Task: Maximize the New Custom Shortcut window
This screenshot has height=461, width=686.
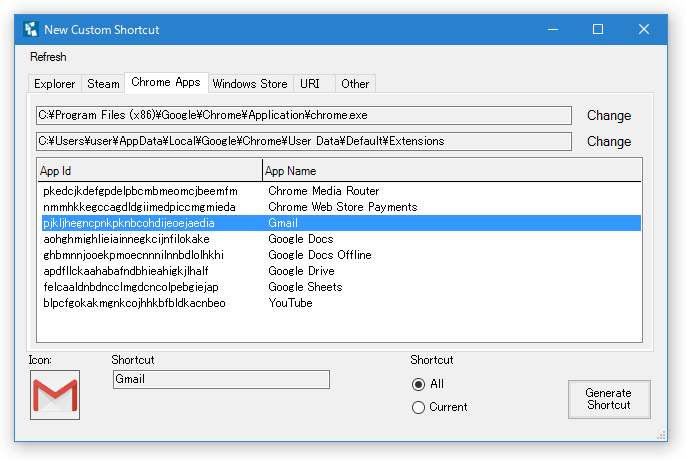Action: click(x=598, y=29)
